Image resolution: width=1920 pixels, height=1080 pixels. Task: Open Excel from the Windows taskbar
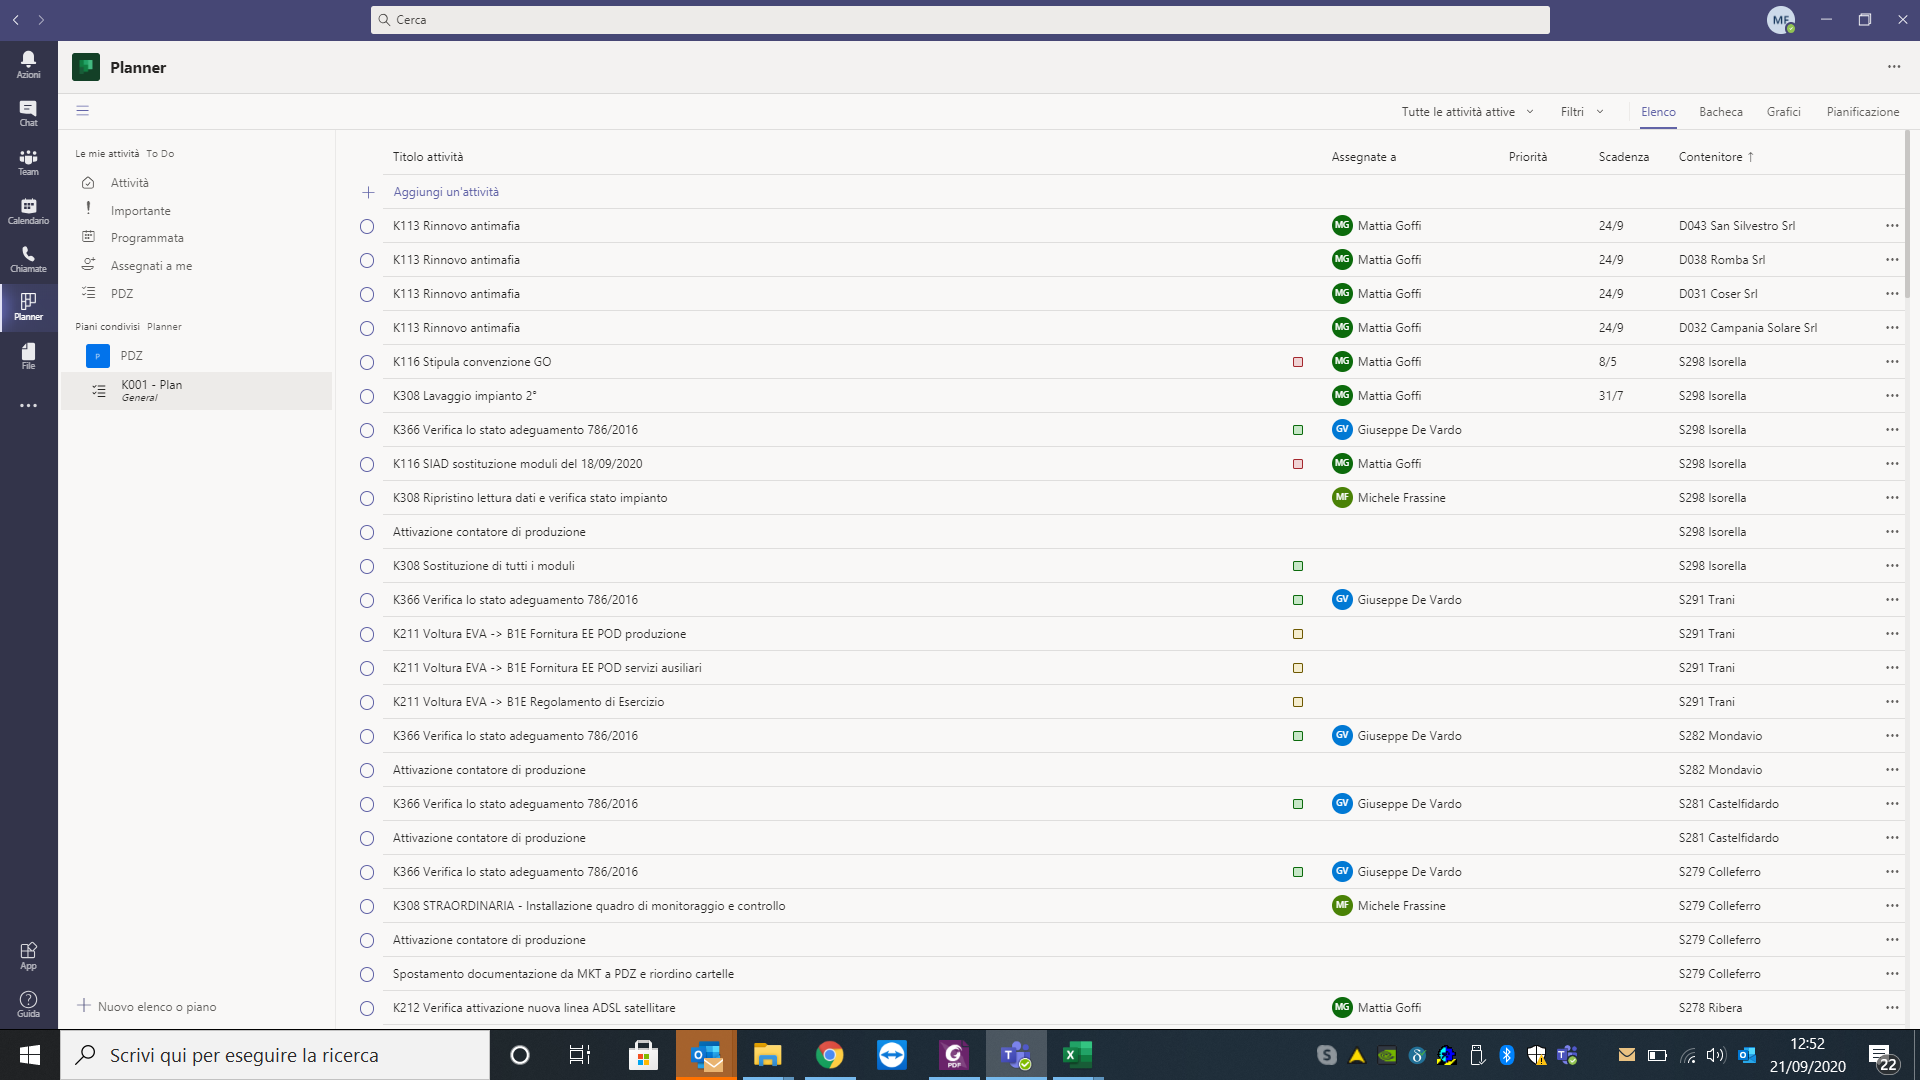point(1077,1055)
